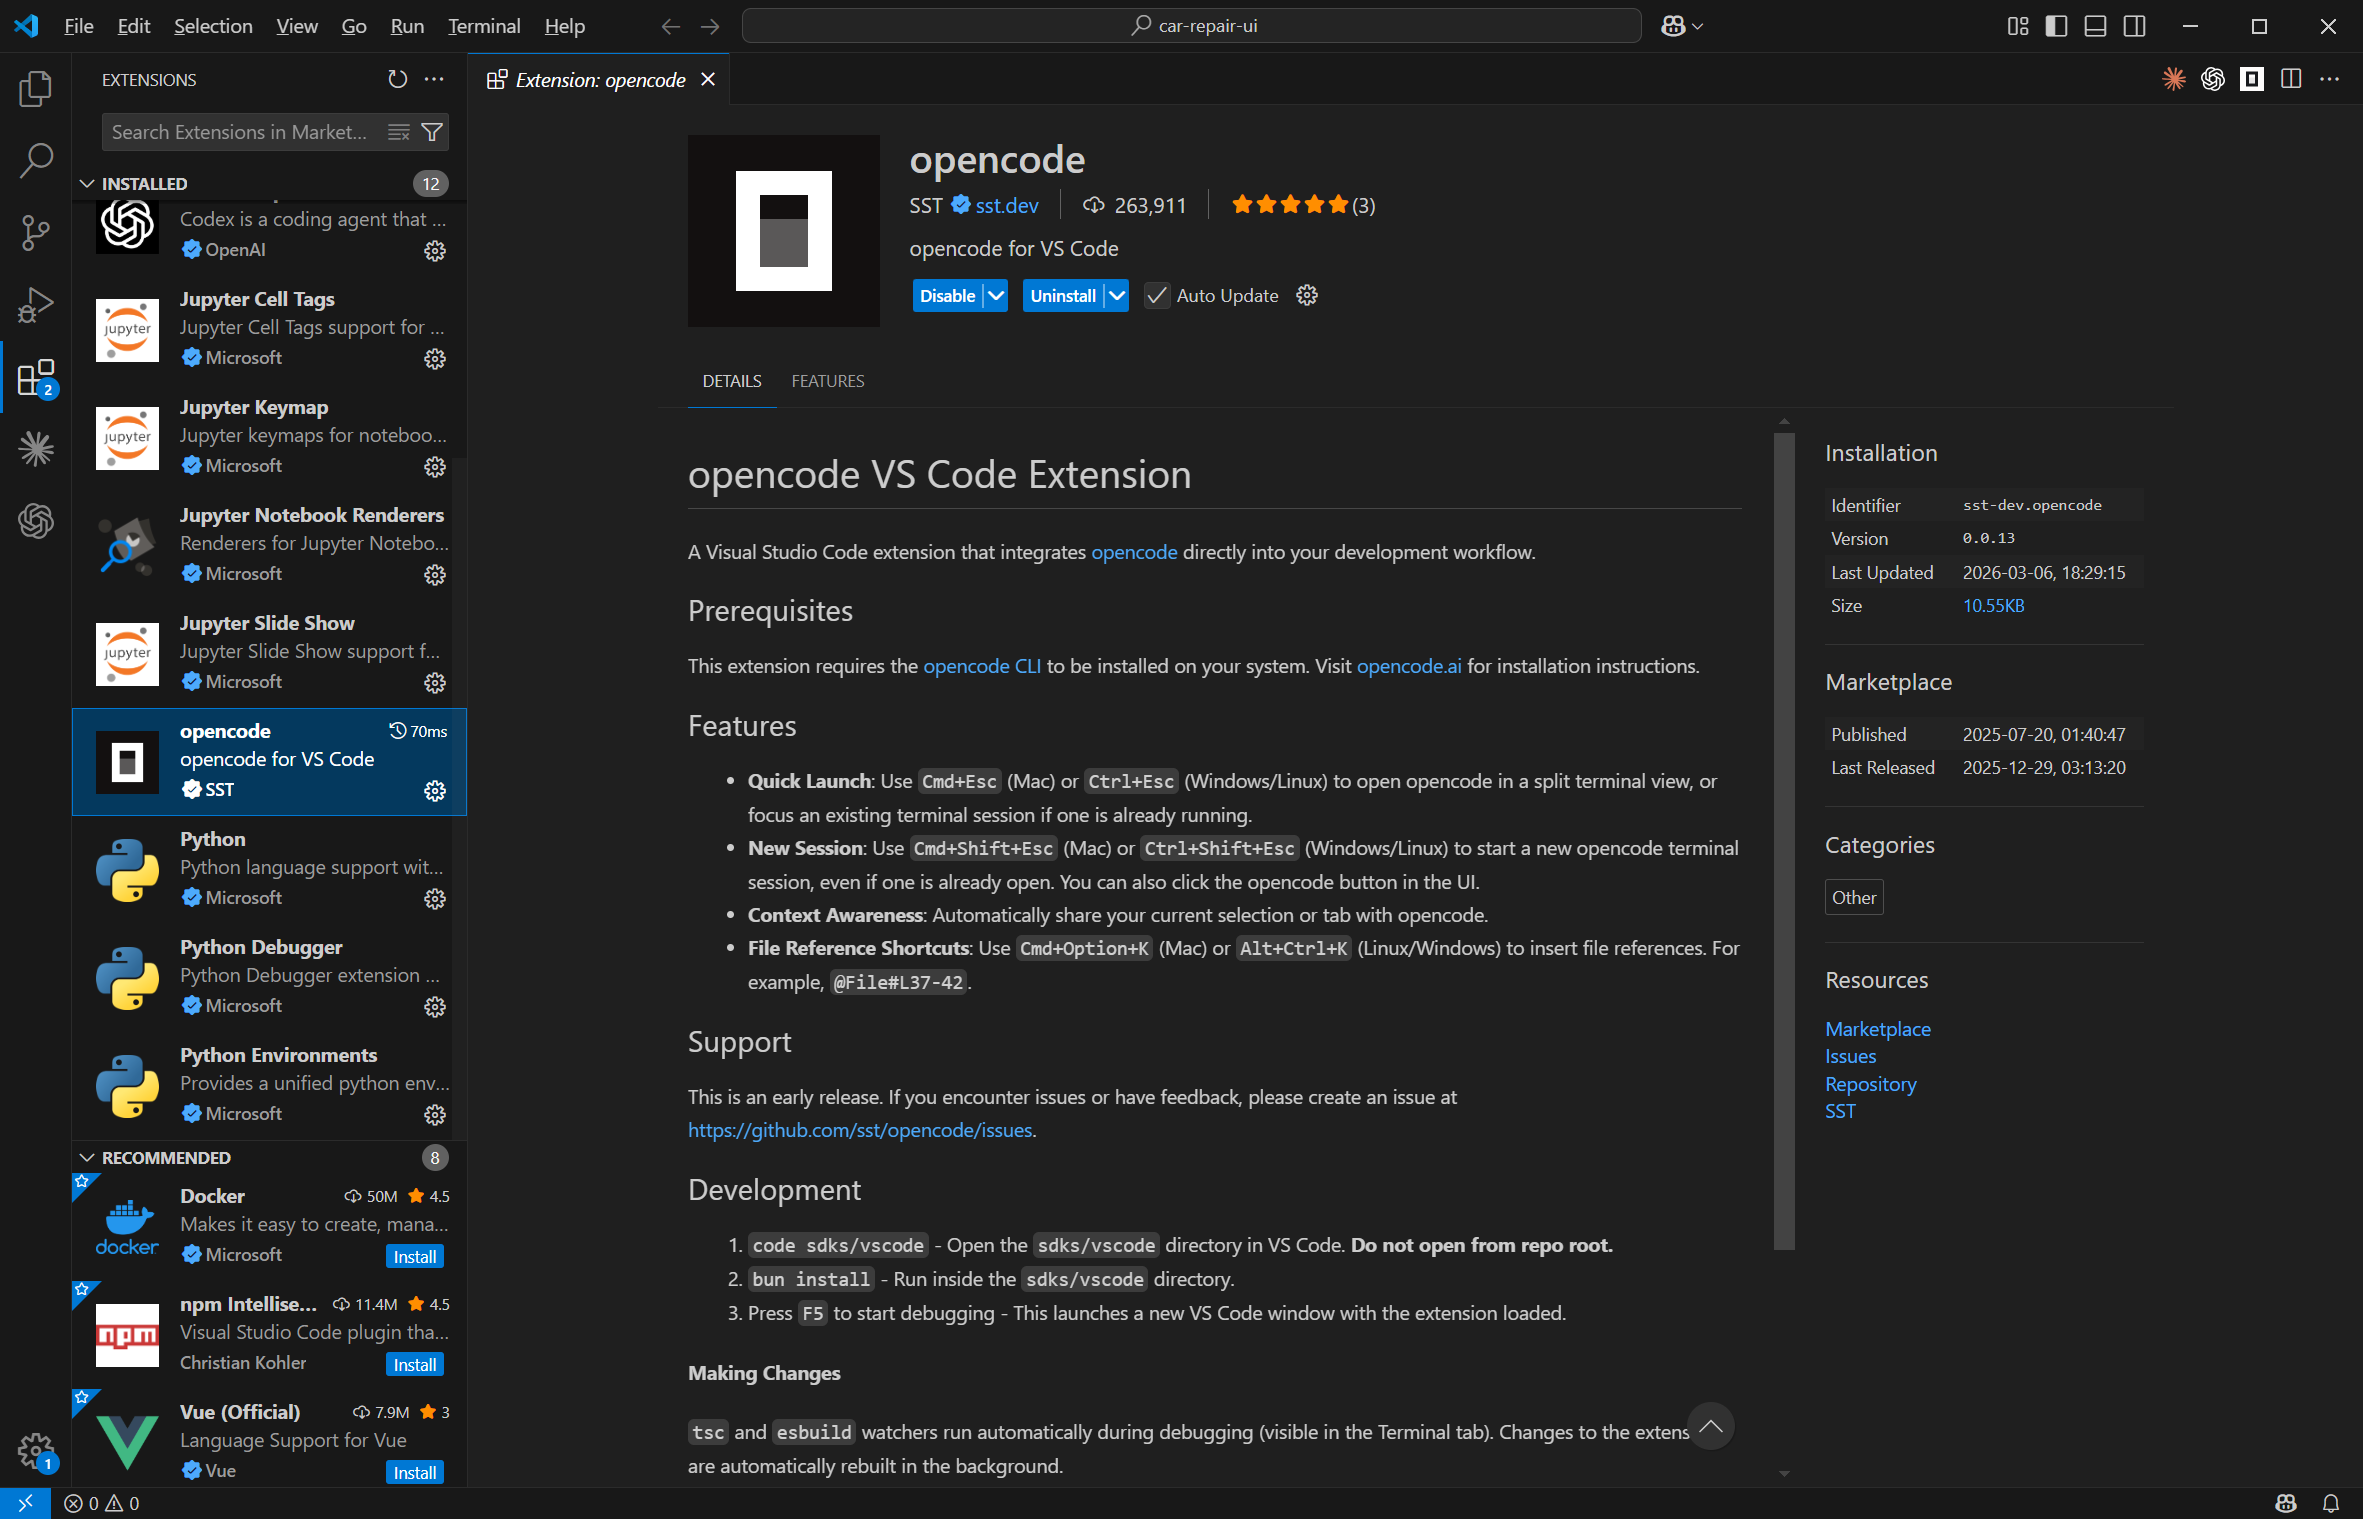This screenshot has width=2363, height=1519.
Task: Switch to the FEATURES tab
Action: pyautogui.click(x=827, y=380)
